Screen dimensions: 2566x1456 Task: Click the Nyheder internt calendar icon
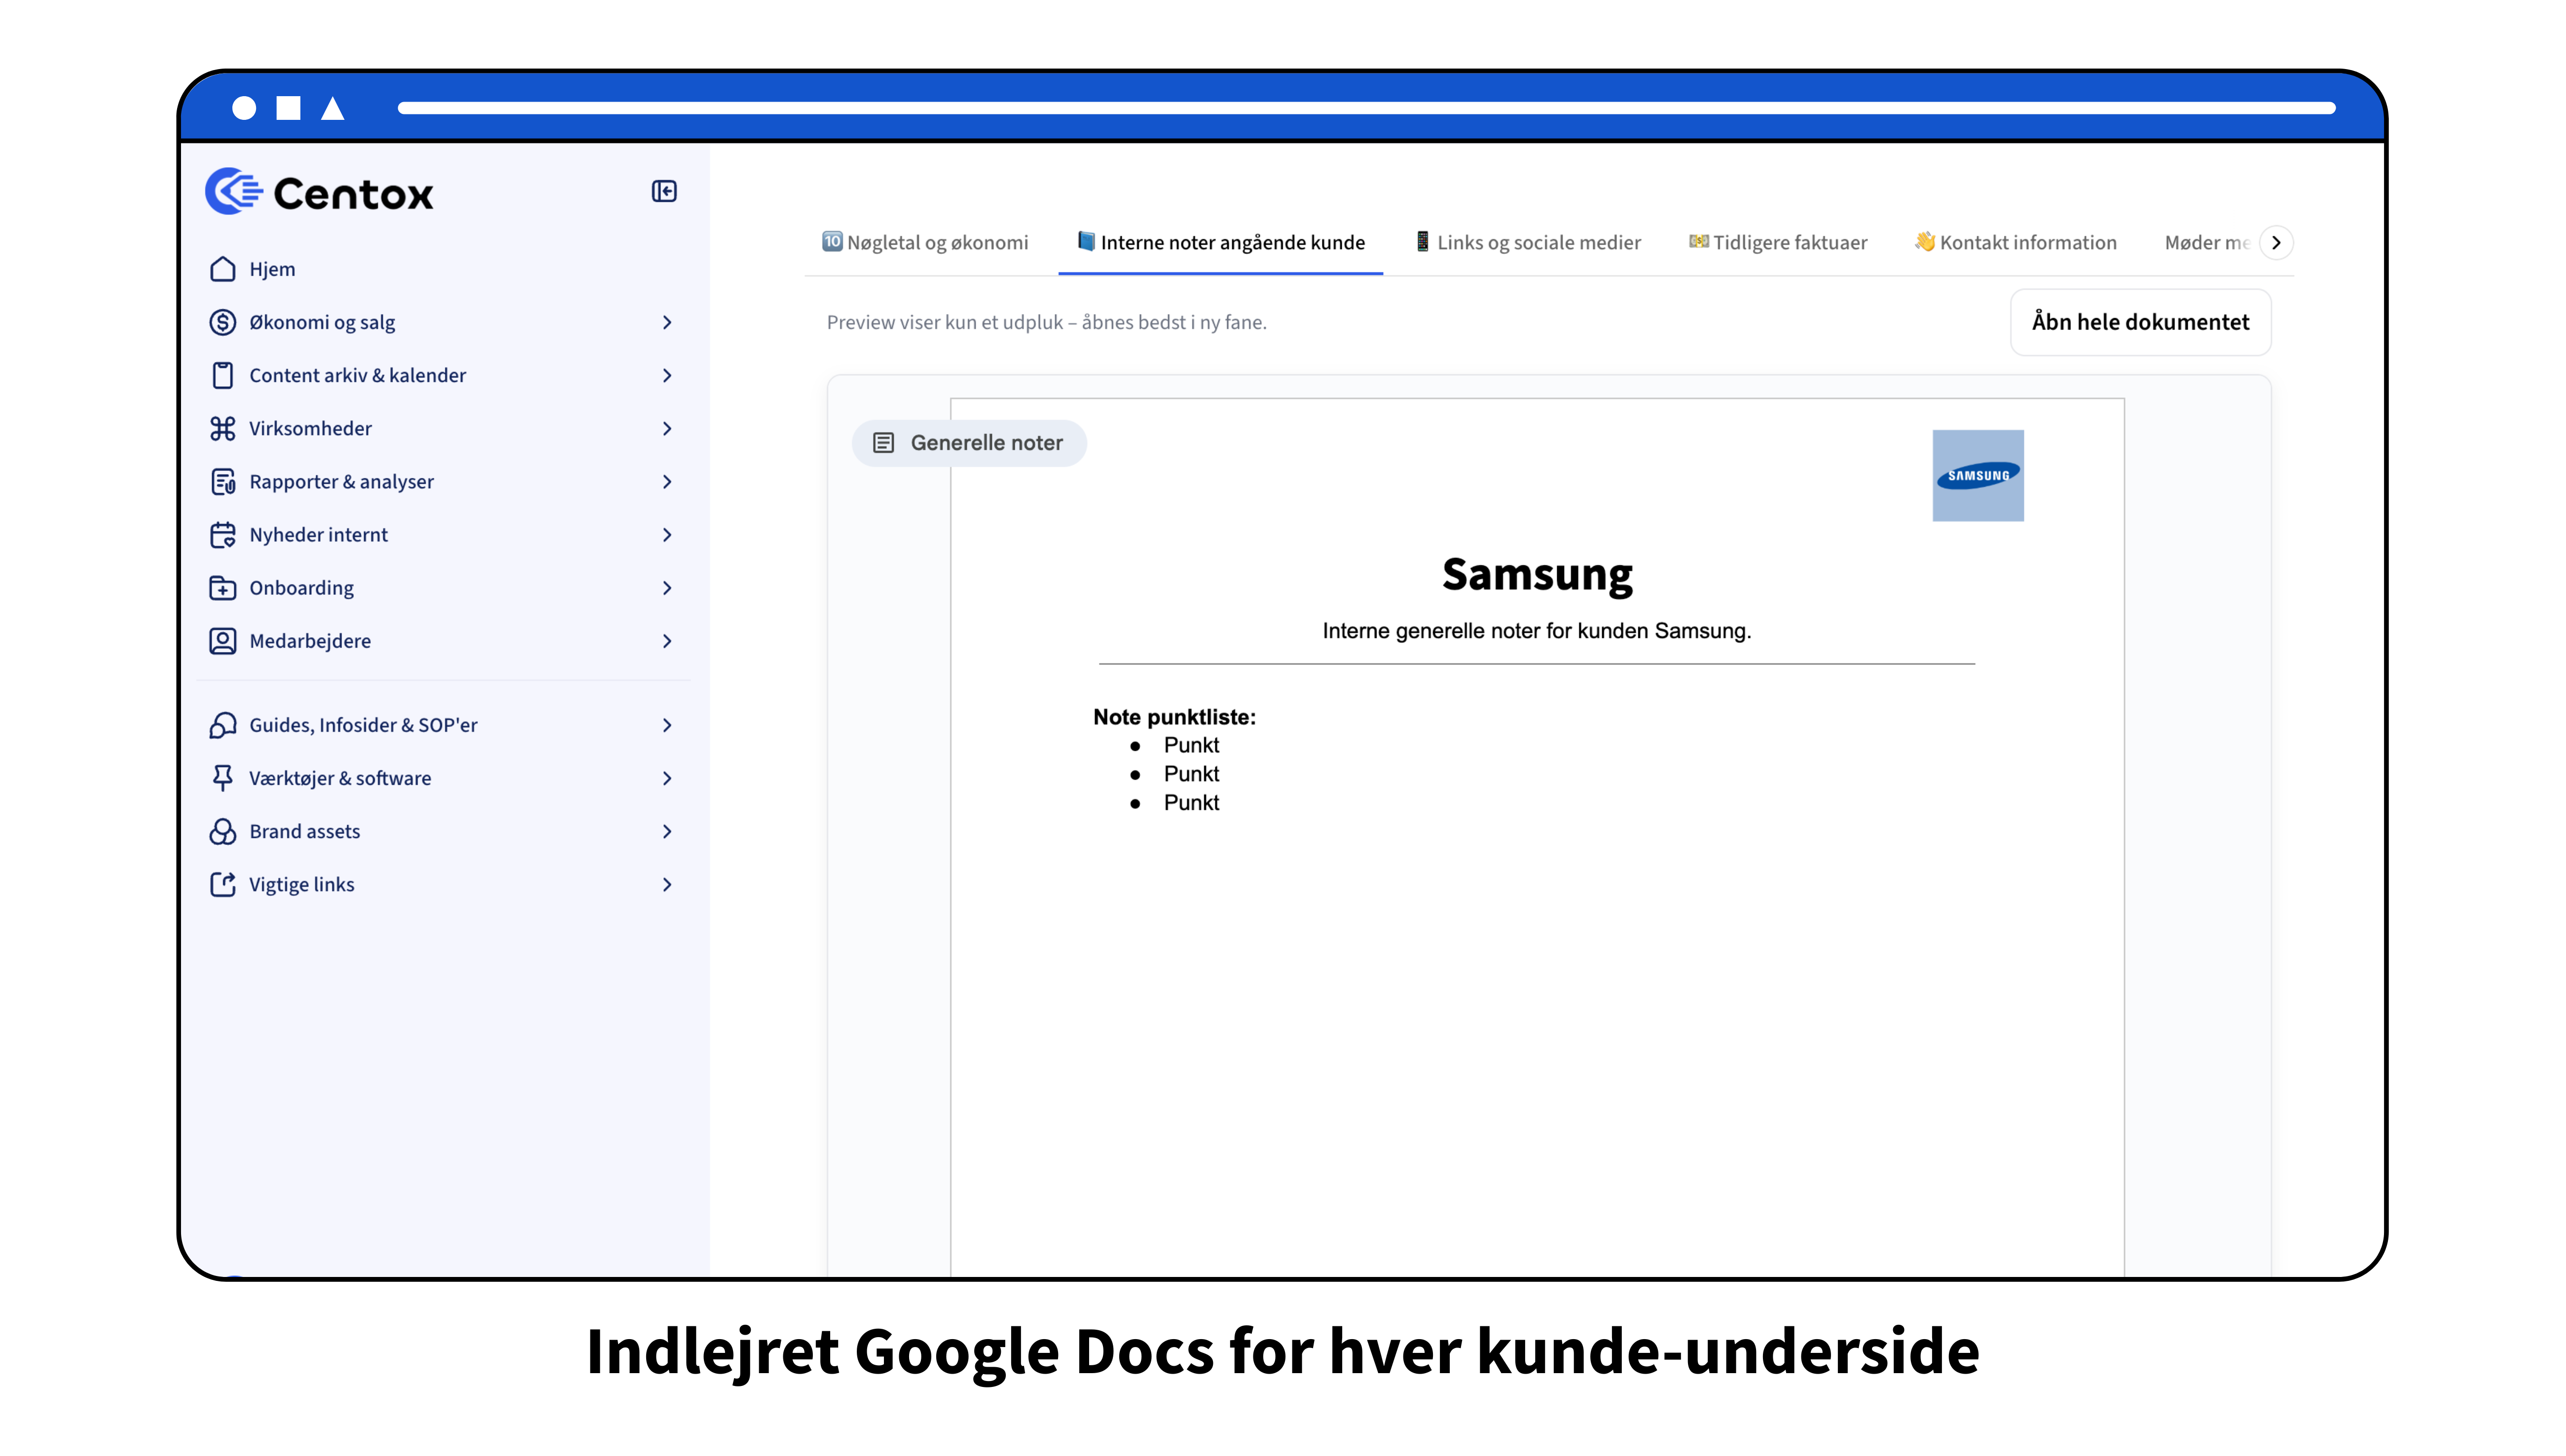point(222,535)
